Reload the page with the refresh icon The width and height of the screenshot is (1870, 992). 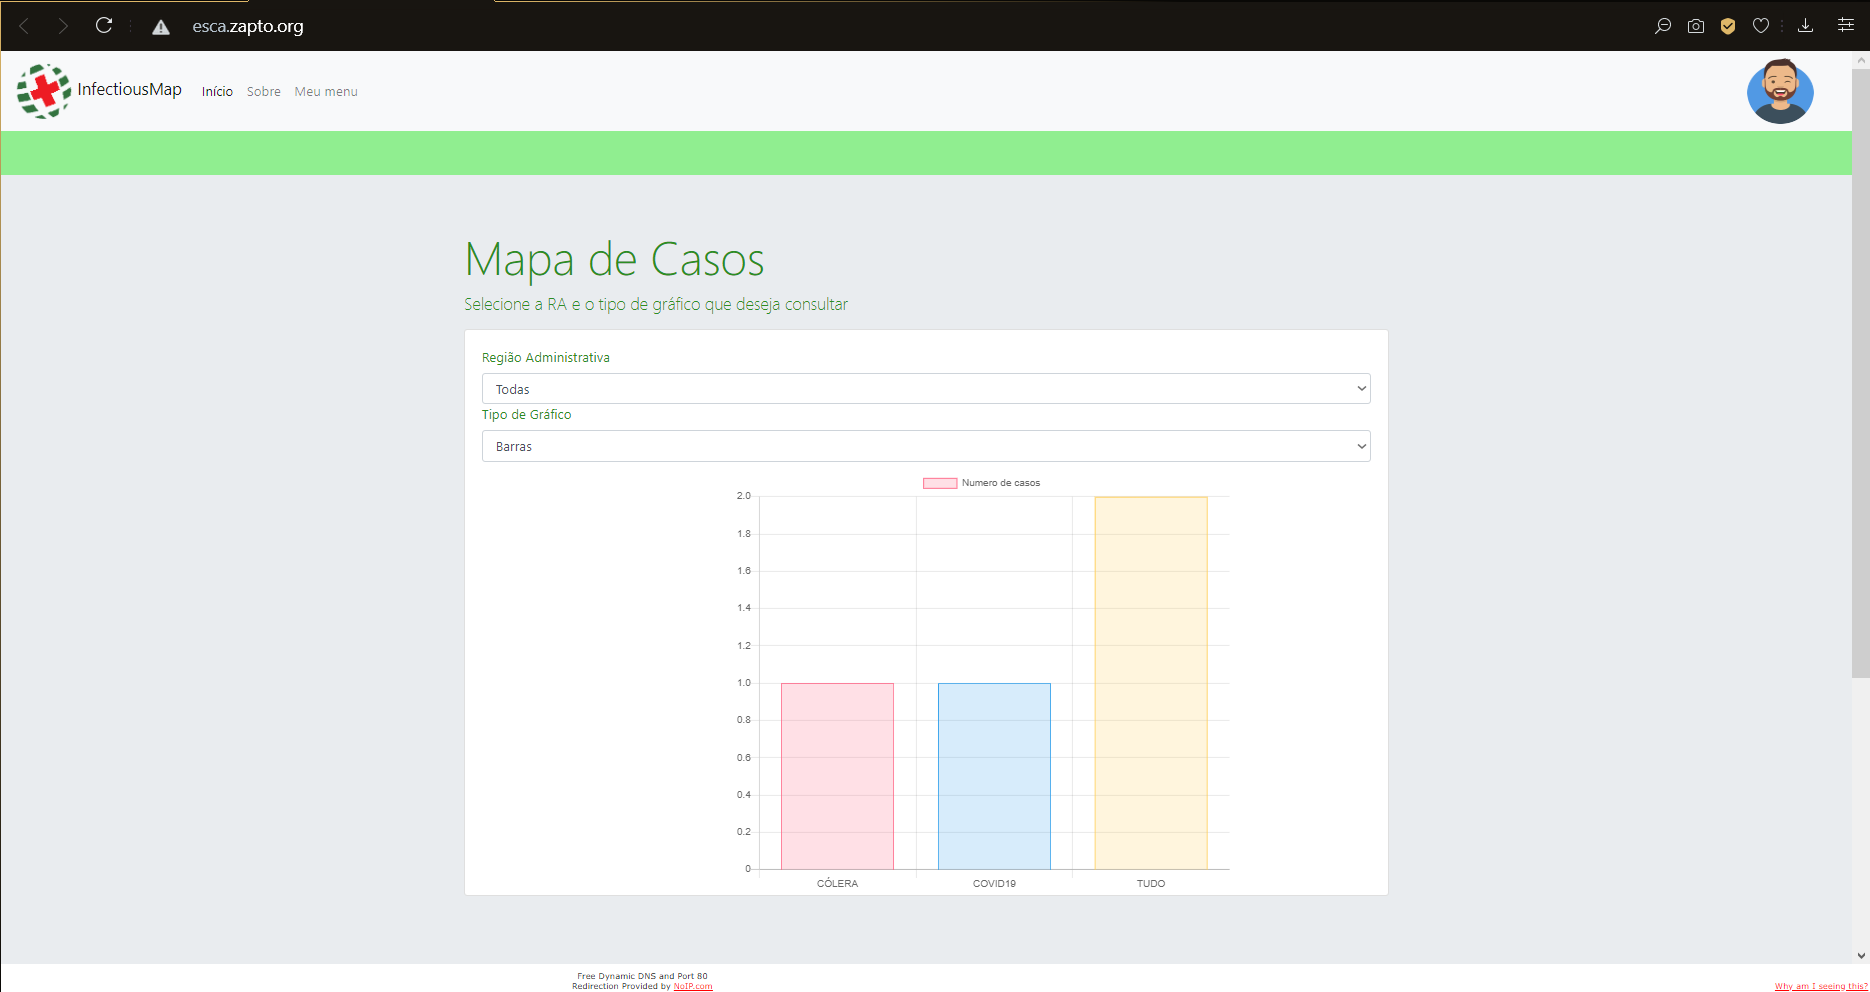104,26
